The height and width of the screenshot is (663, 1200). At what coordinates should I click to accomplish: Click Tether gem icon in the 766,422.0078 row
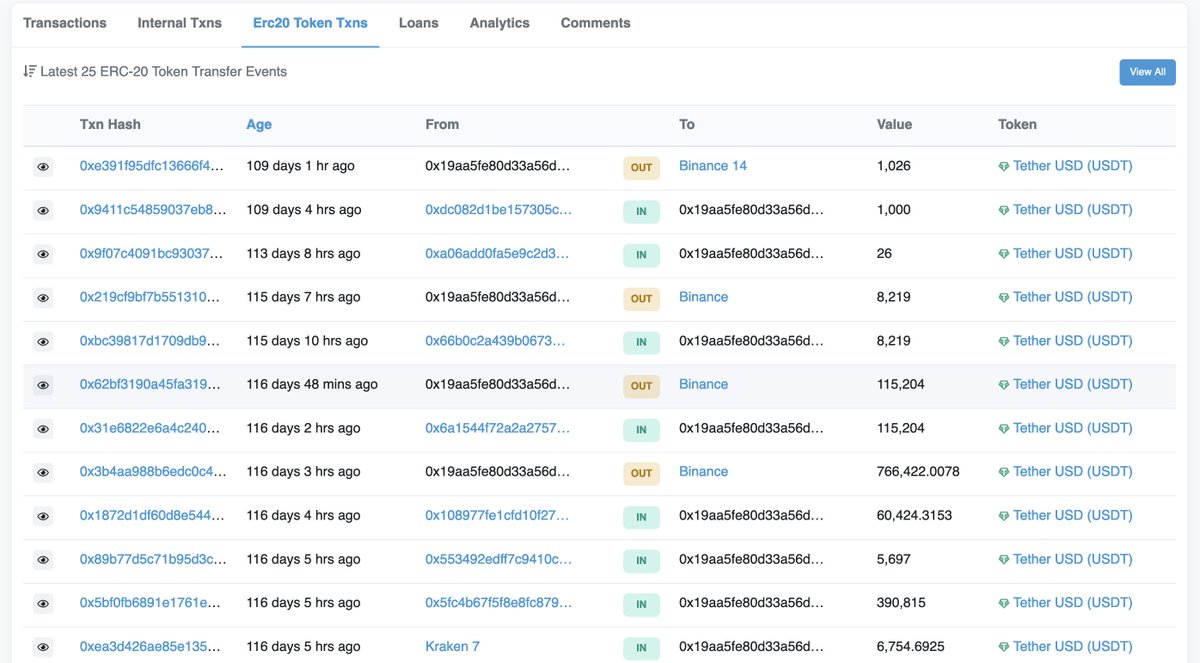pos(1004,472)
